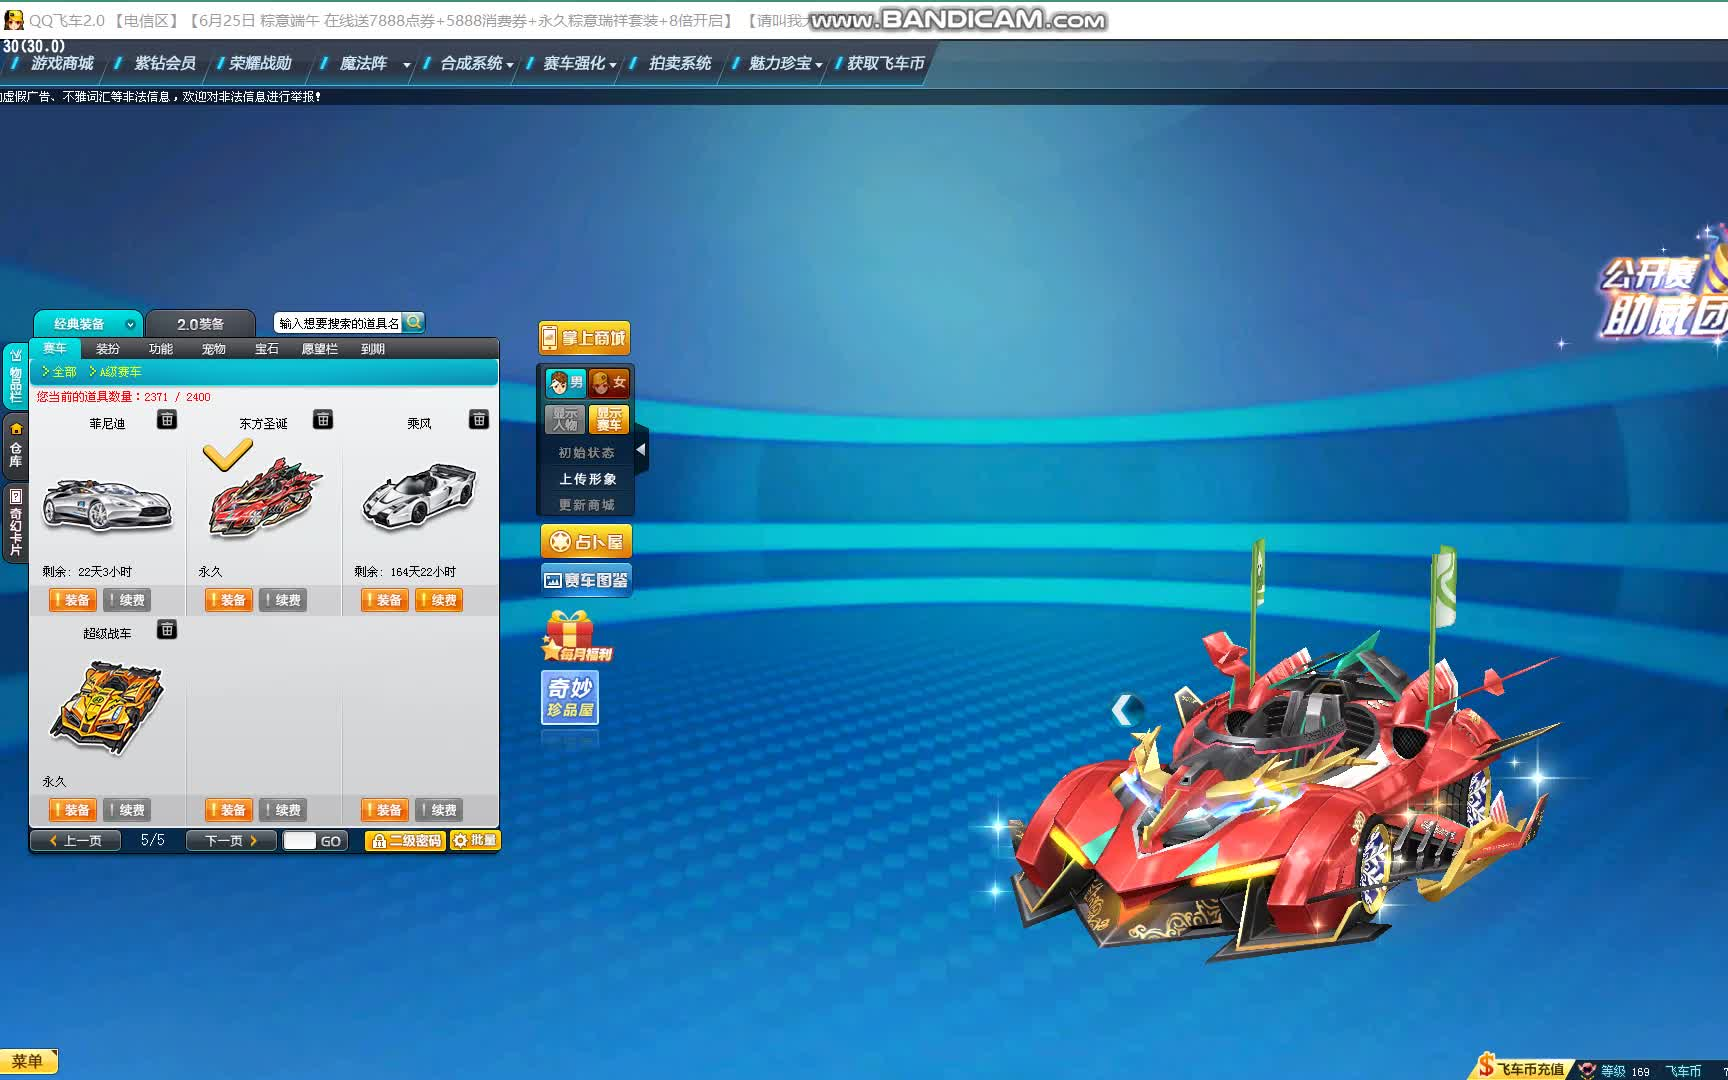This screenshot has height=1080, width=1728.
Task: Select the male 男 character toggle
Action: [x=566, y=382]
